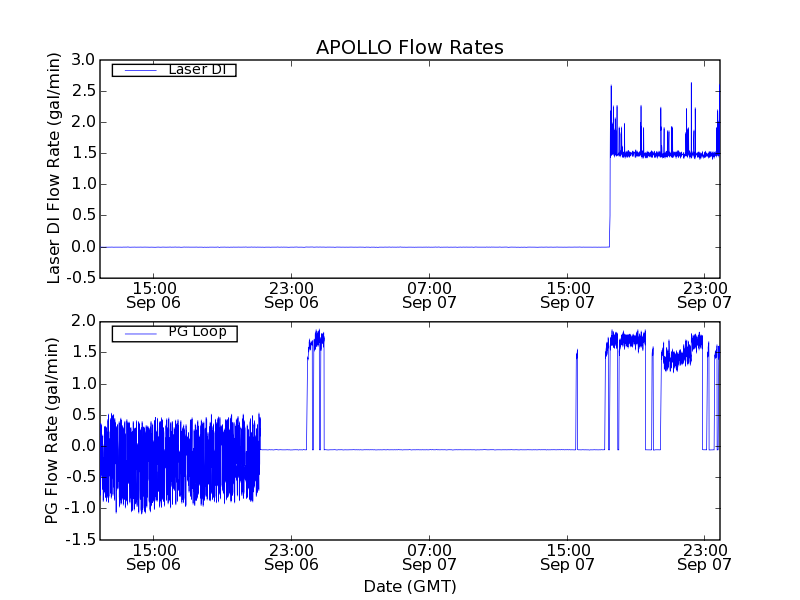Viewport: 800px width, 600px height.
Task: Click the -0.5 tick on the PG Flow y-axis
Action: tap(81, 477)
